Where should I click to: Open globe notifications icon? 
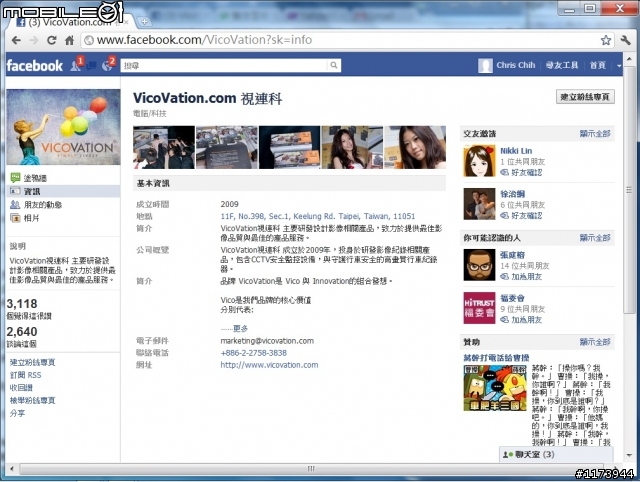pos(108,65)
